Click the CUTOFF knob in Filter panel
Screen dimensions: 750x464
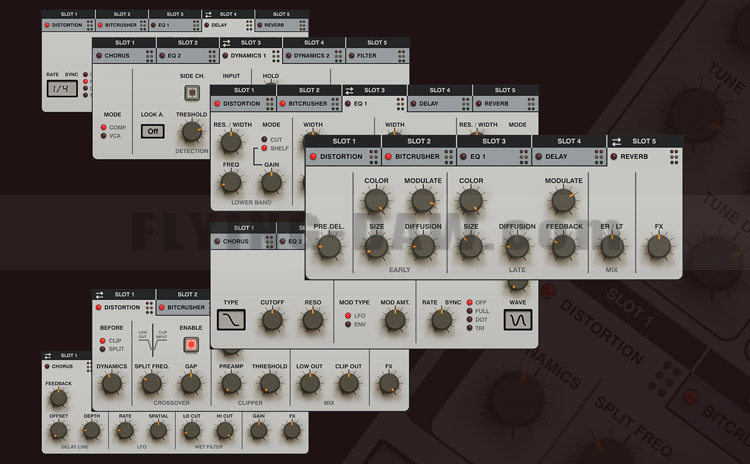click(272, 321)
